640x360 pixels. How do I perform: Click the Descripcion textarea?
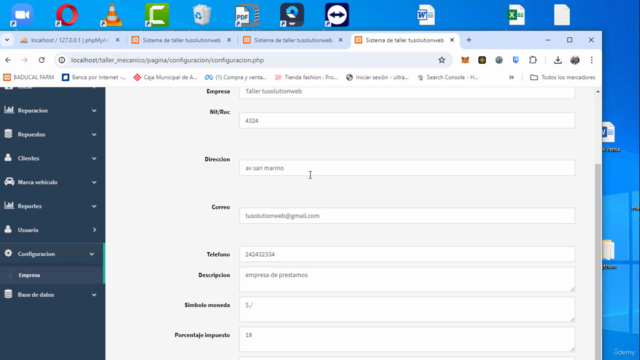tap(407, 279)
